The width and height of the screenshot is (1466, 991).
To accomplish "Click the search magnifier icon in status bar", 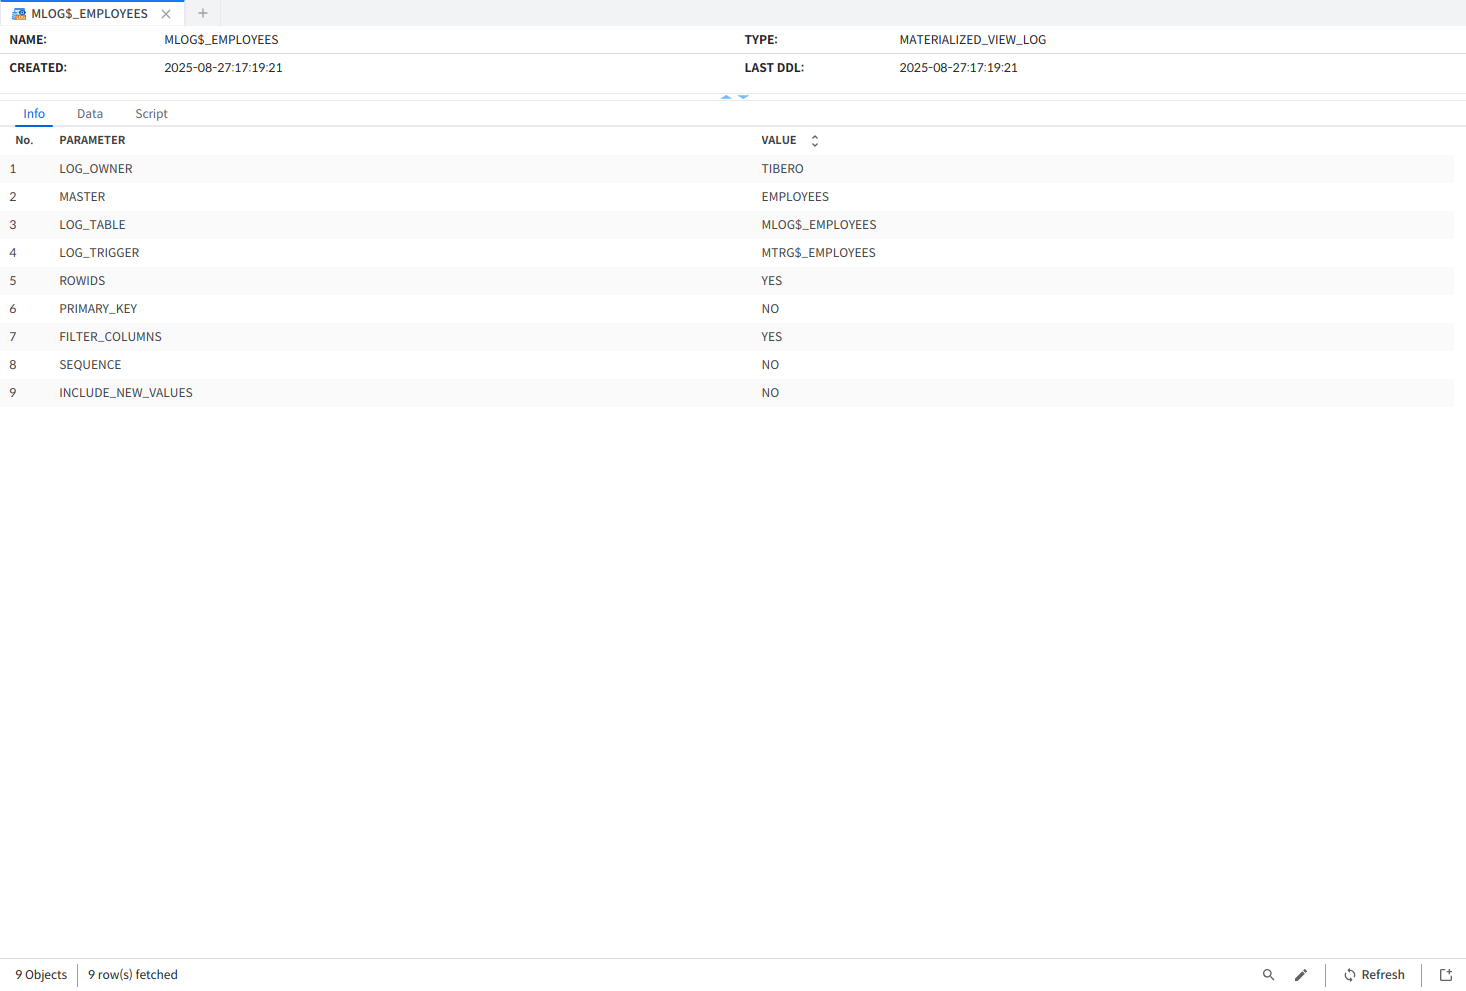I will tap(1268, 975).
